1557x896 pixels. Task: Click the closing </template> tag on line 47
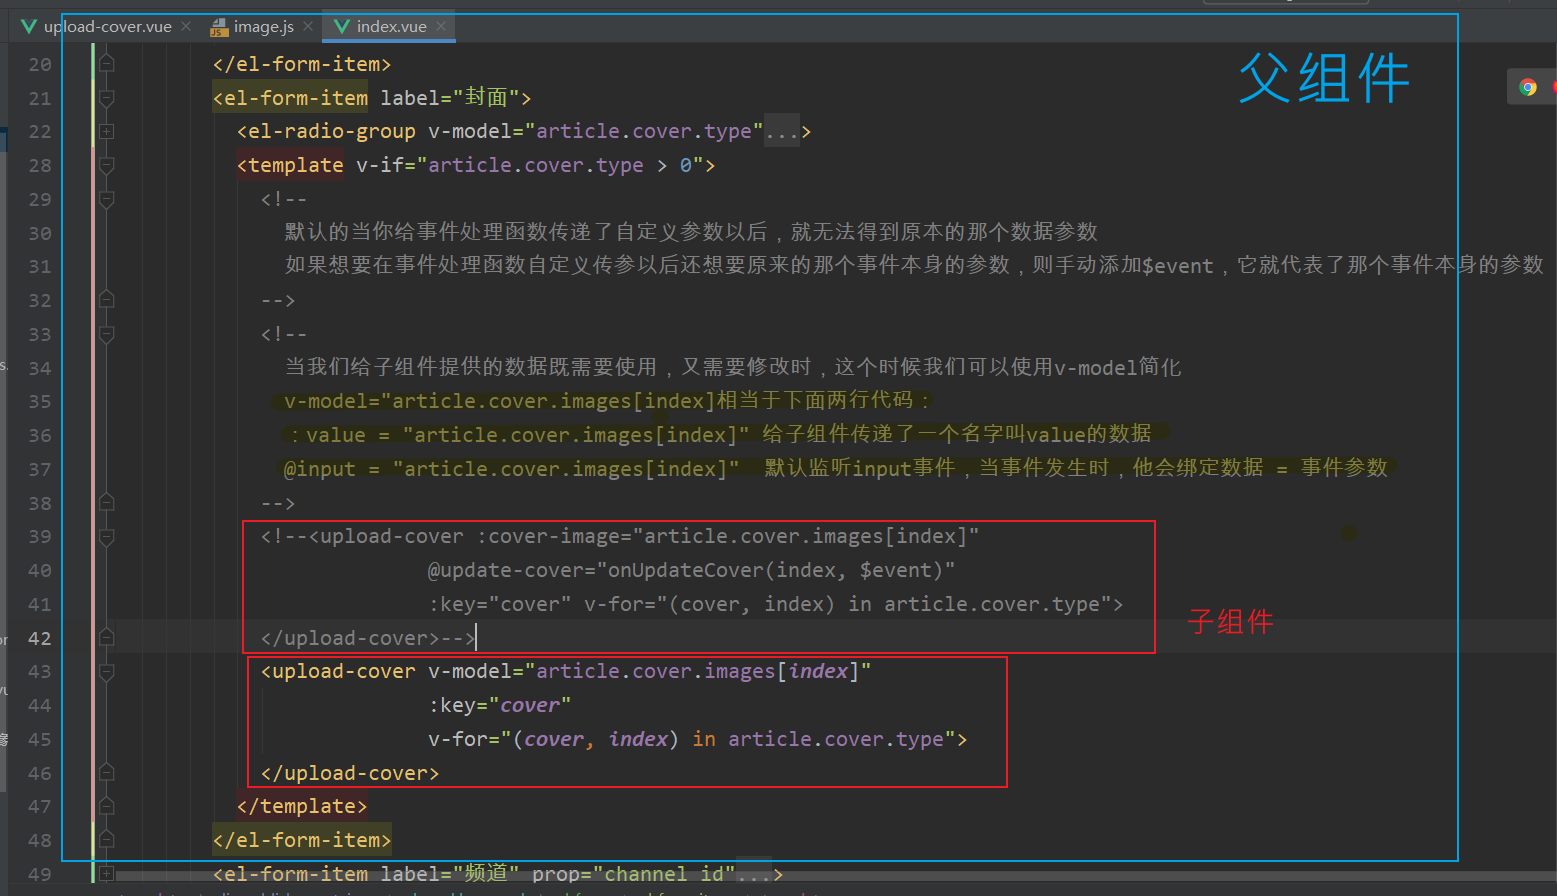click(302, 807)
